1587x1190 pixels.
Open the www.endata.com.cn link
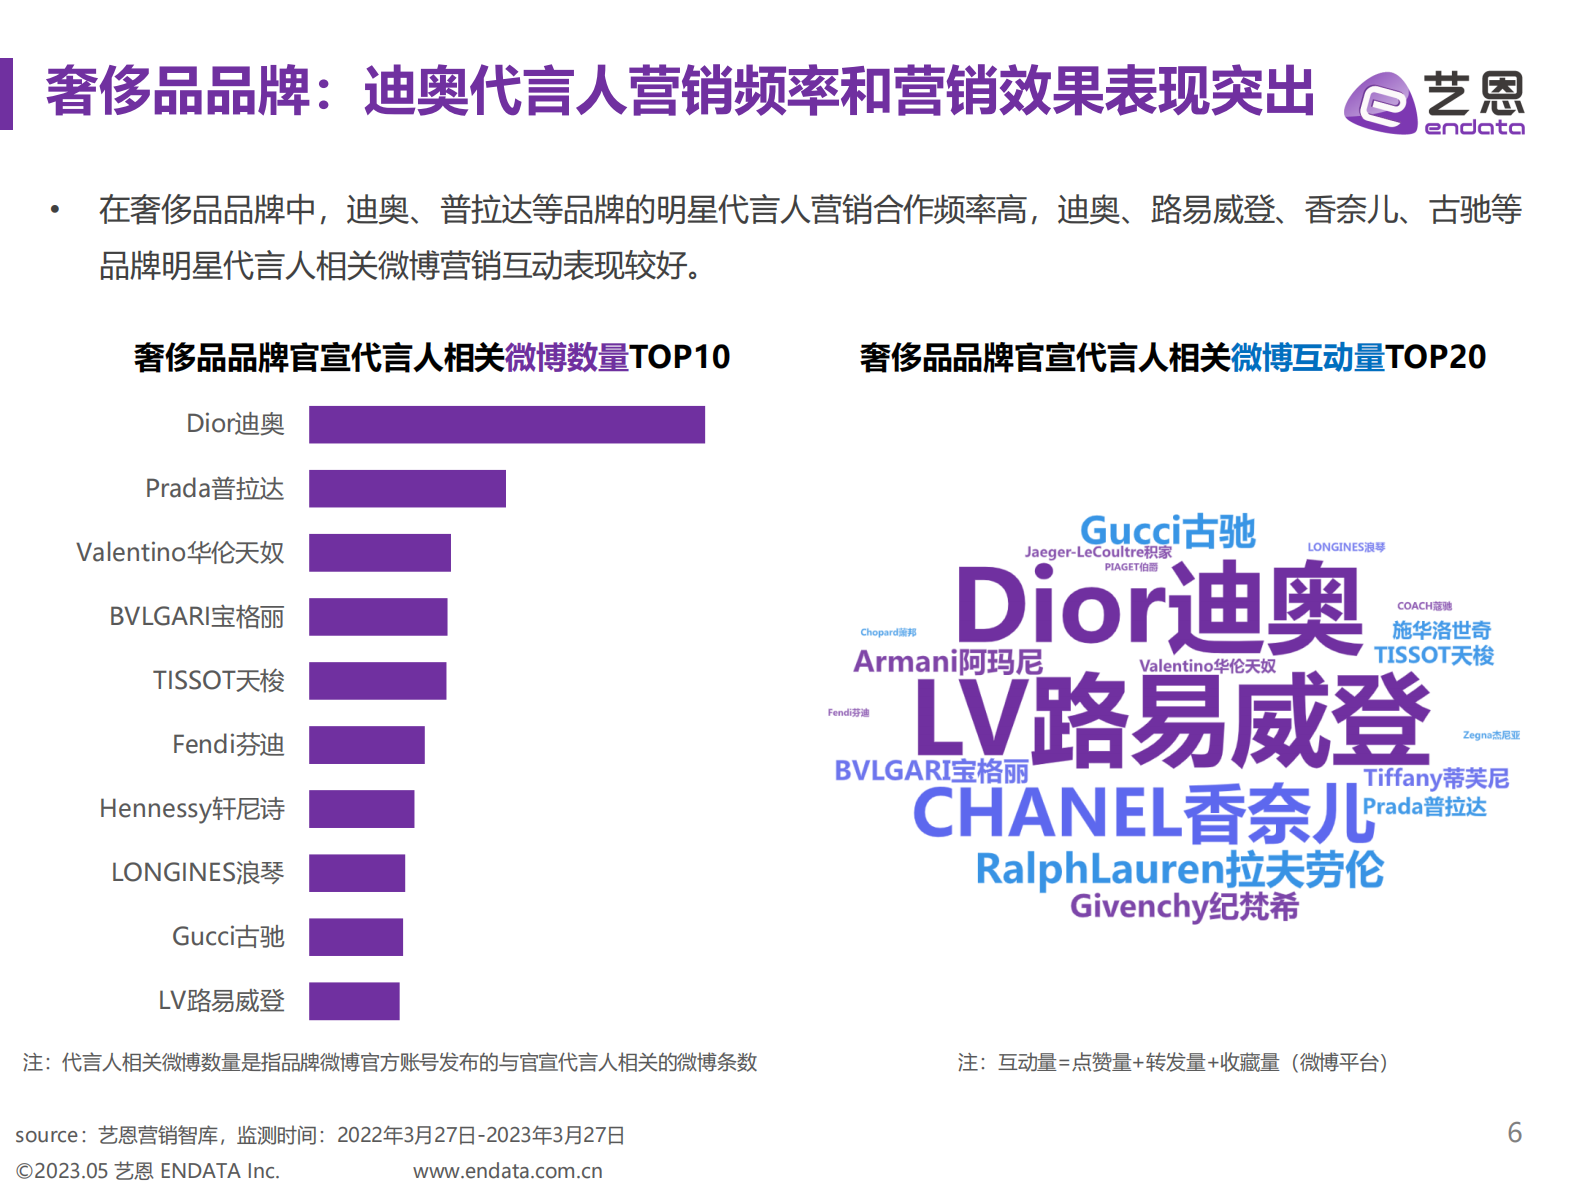[x=508, y=1171]
